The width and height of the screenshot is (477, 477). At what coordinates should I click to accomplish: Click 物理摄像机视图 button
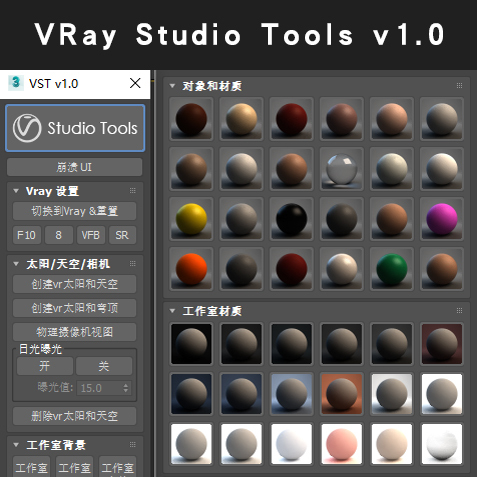point(74,332)
